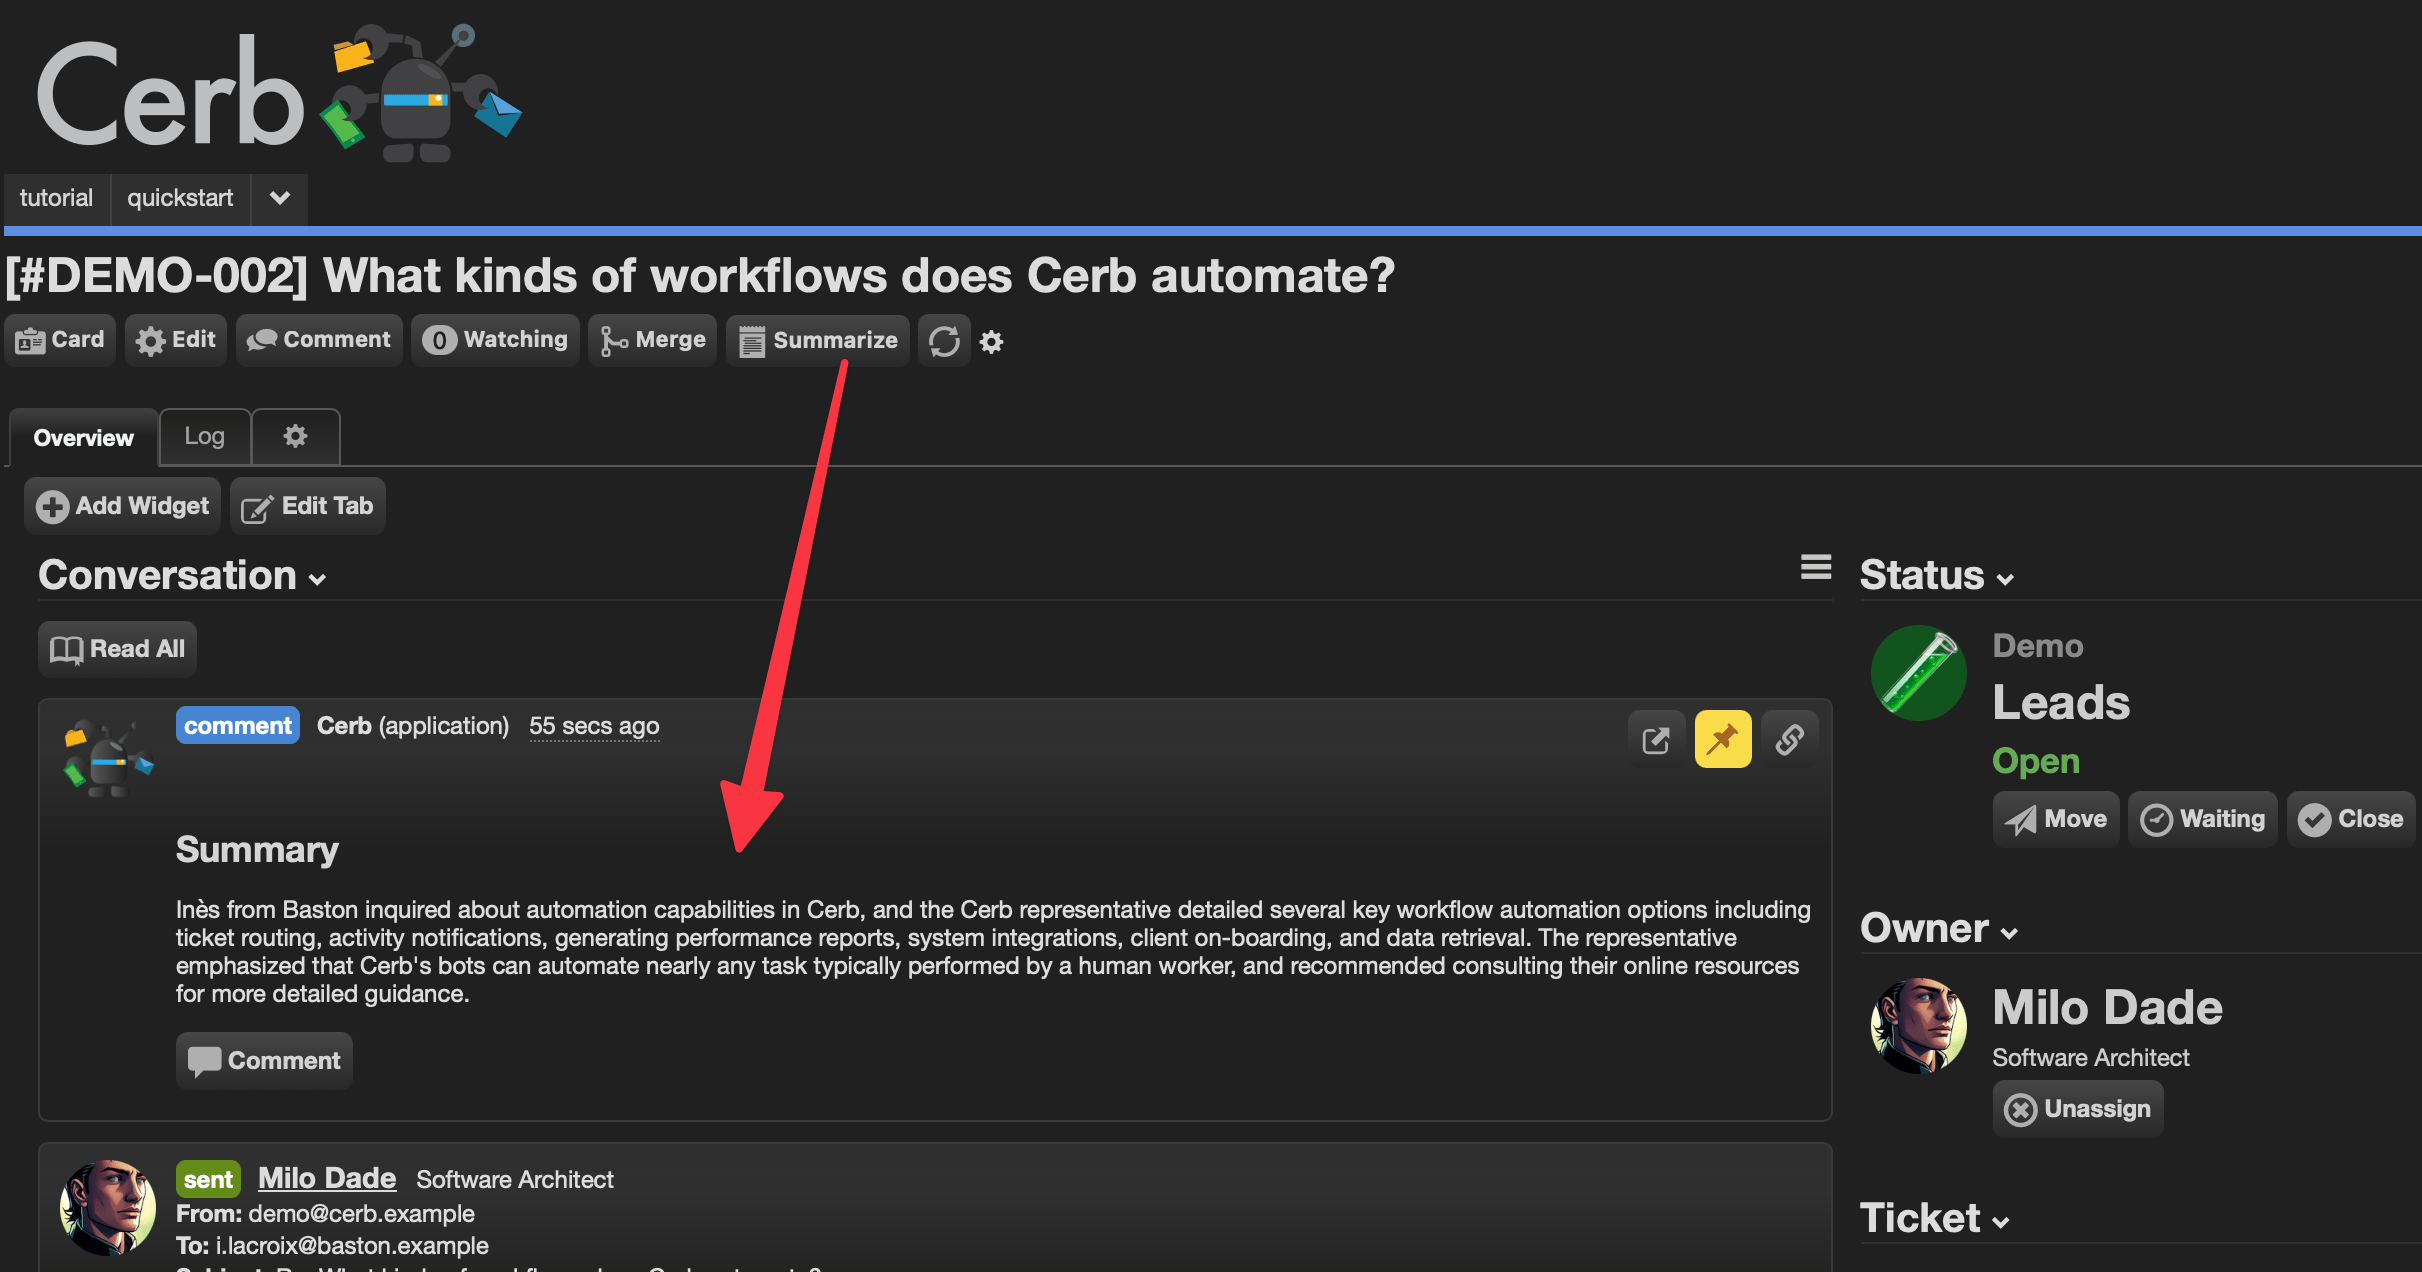Click the i.lacroix@baston.example To address
The width and height of the screenshot is (2422, 1272).
(352, 1246)
